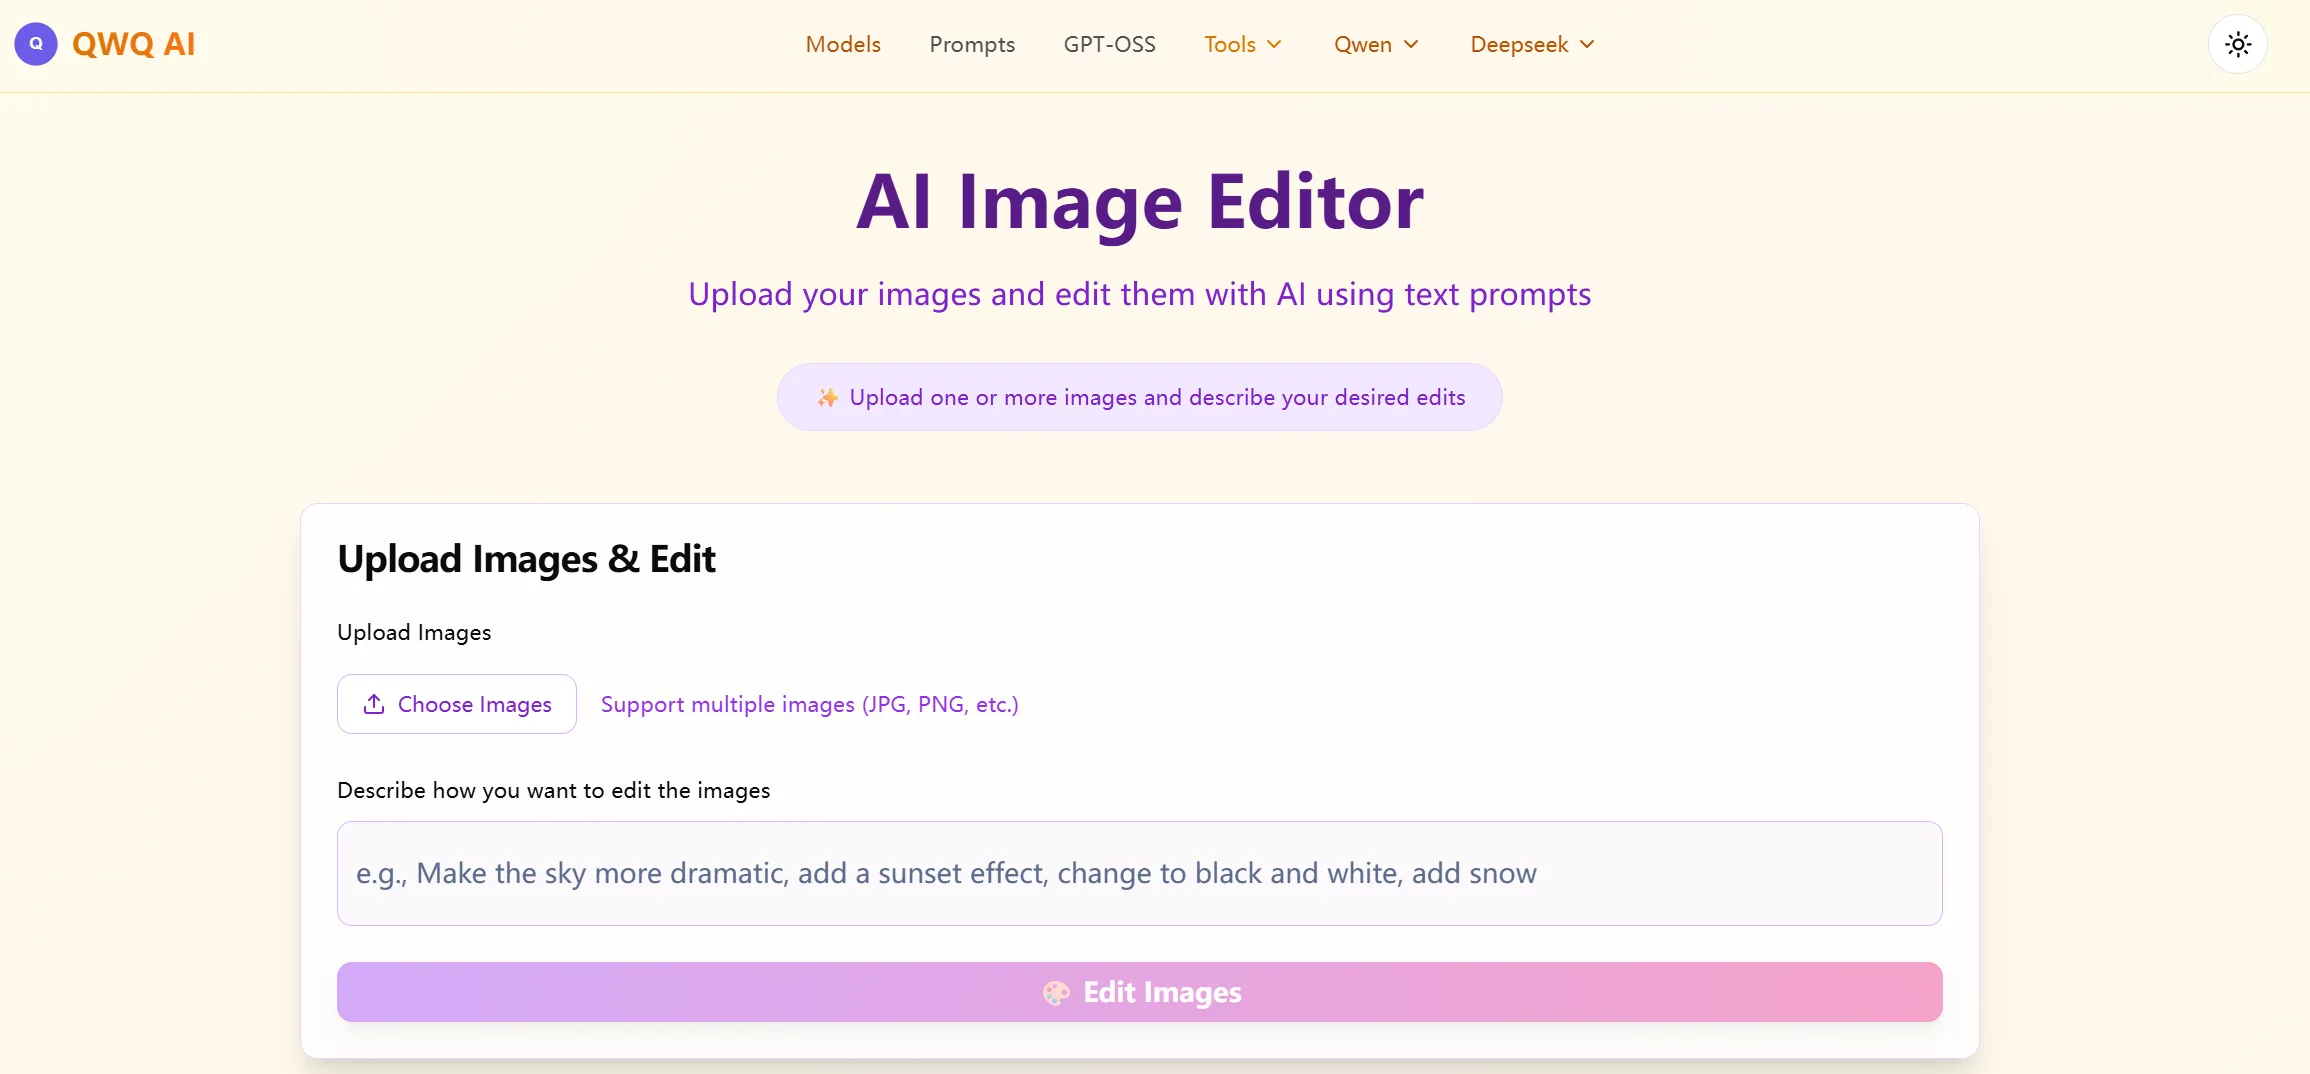Click the palette icon on Edit Images
The image size is (2310, 1074).
coord(1056,992)
